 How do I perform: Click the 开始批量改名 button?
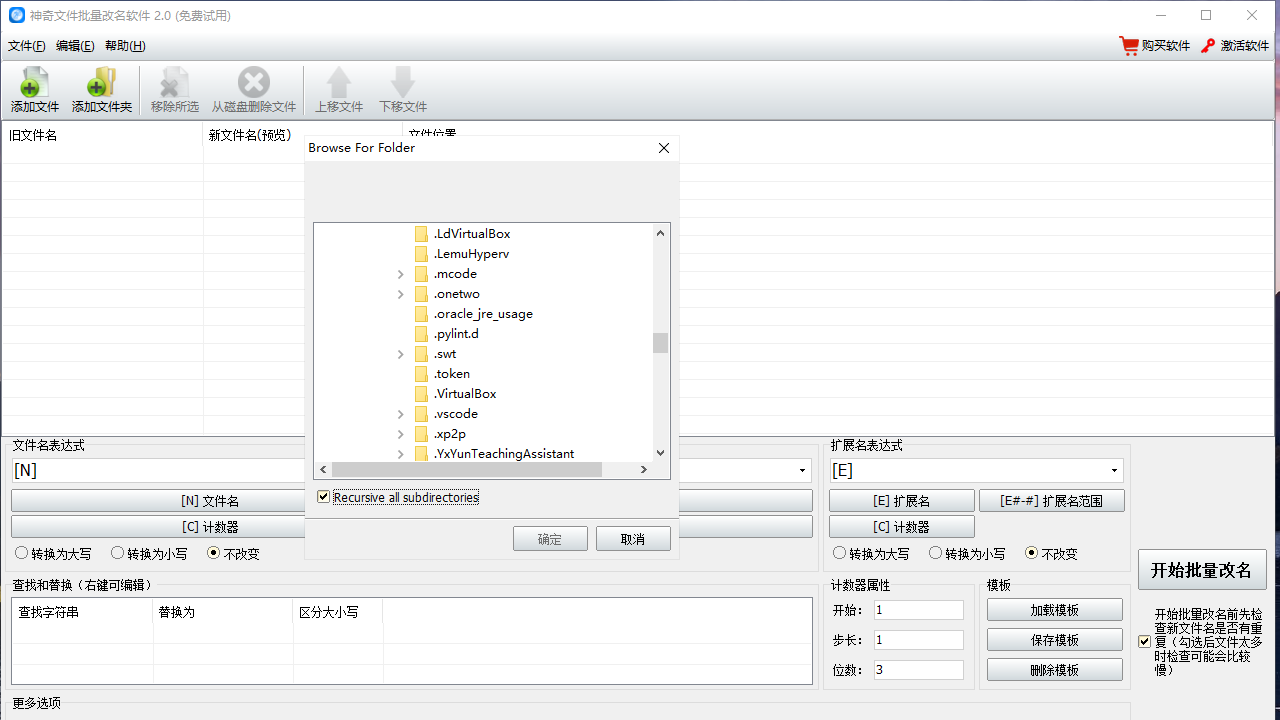[1201, 570]
